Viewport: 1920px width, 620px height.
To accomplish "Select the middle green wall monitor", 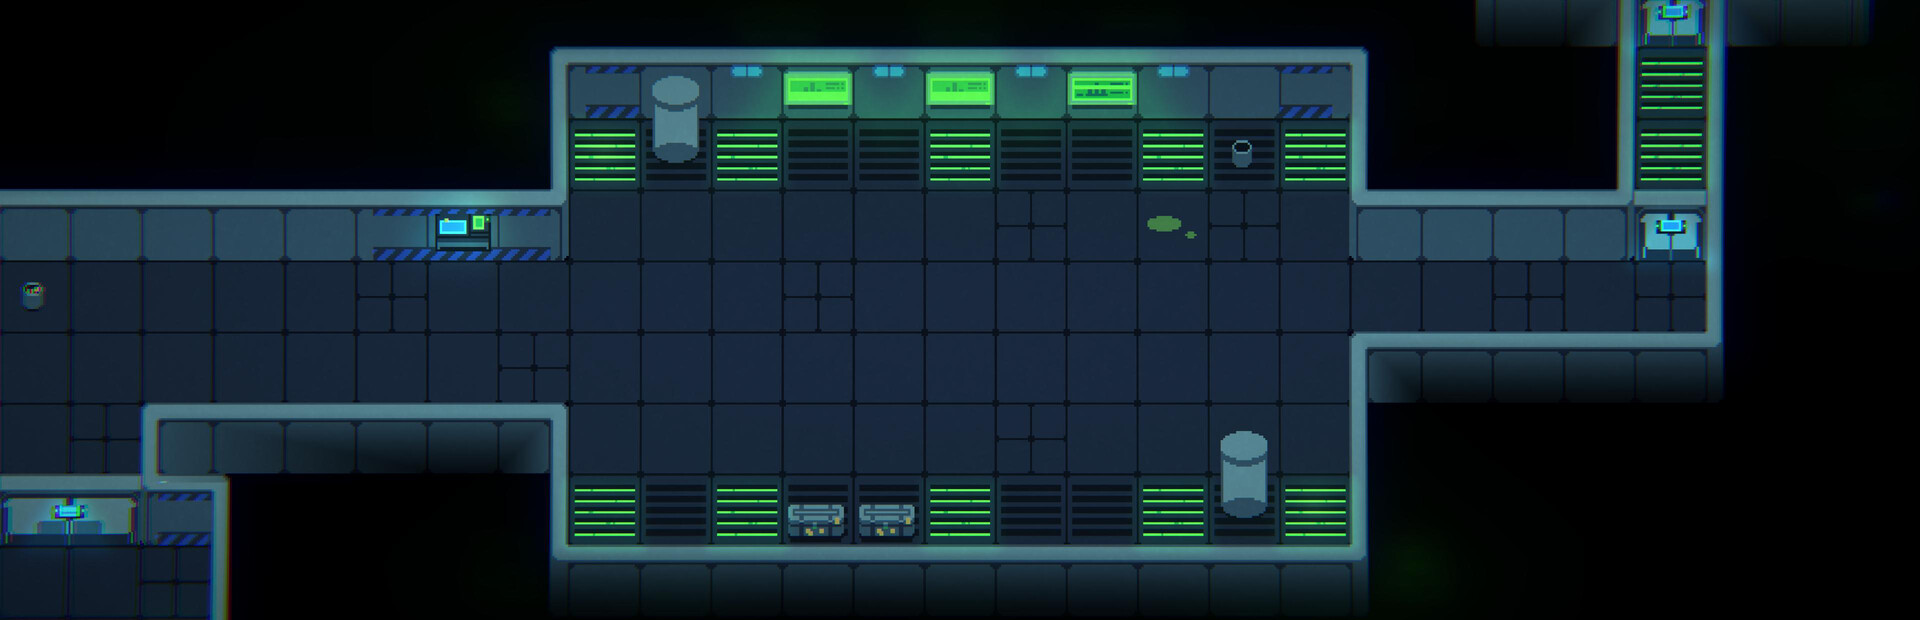I will 959,90.
